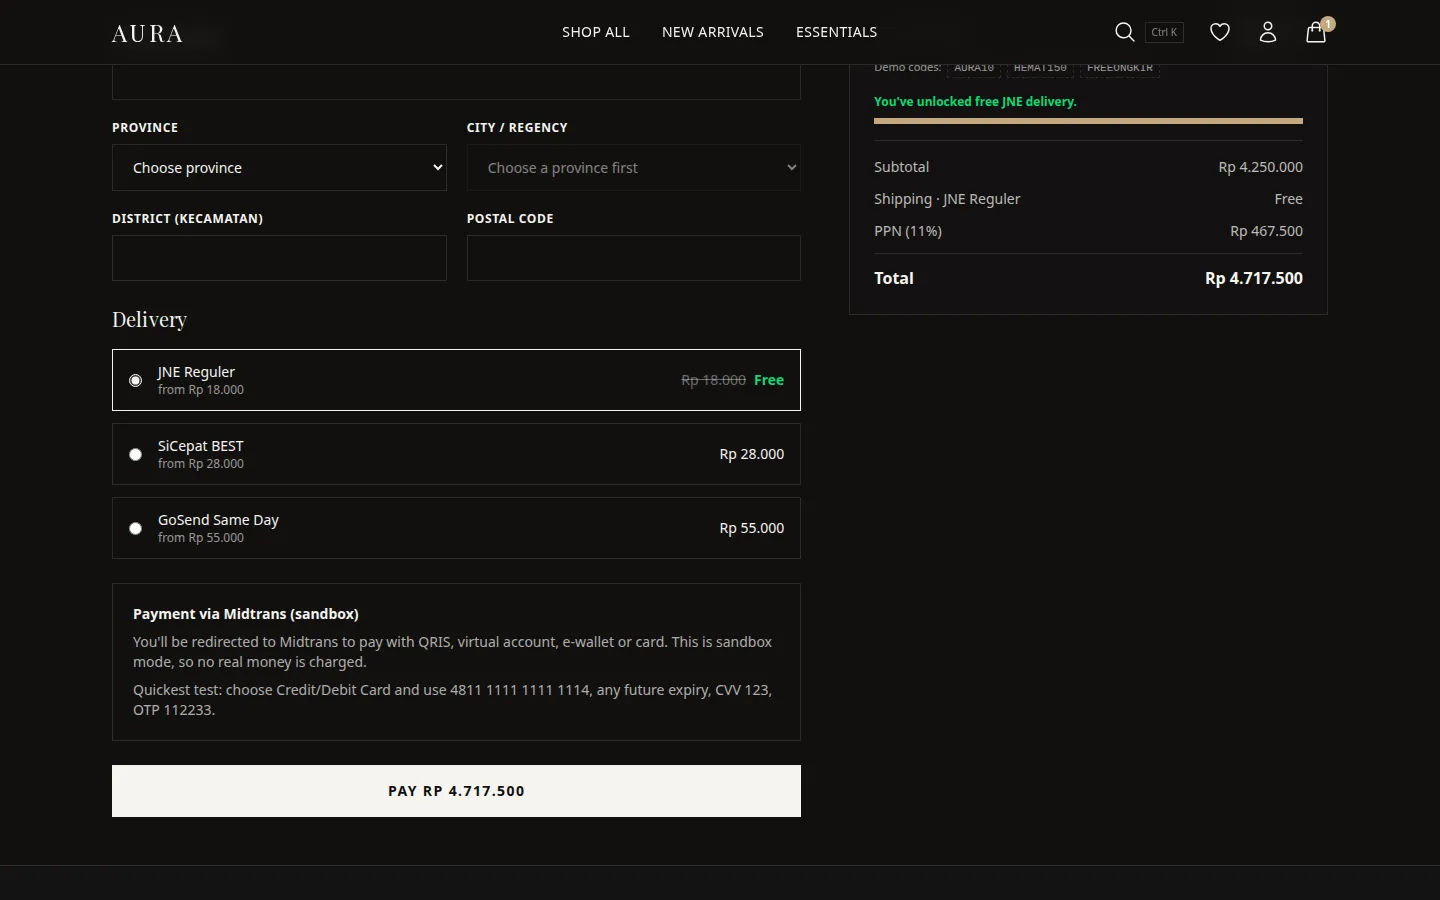This screenshot has height=900, width=1440.
Task: Click the Subtotal amount Rp 4.250.000
Action: [x=1260, y=167]
